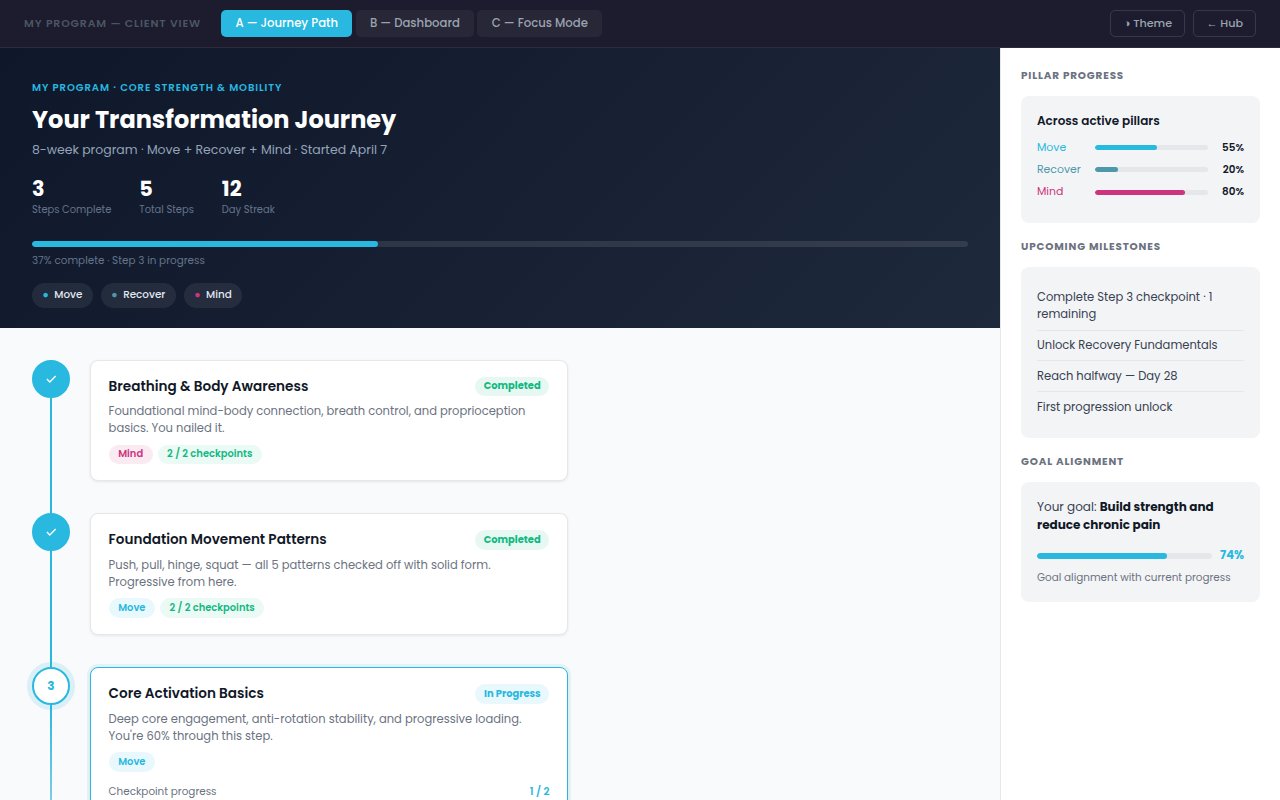Click the Mind pillar progress bar
This screenshot has width=1280, height=800.
pos(1151,191)
